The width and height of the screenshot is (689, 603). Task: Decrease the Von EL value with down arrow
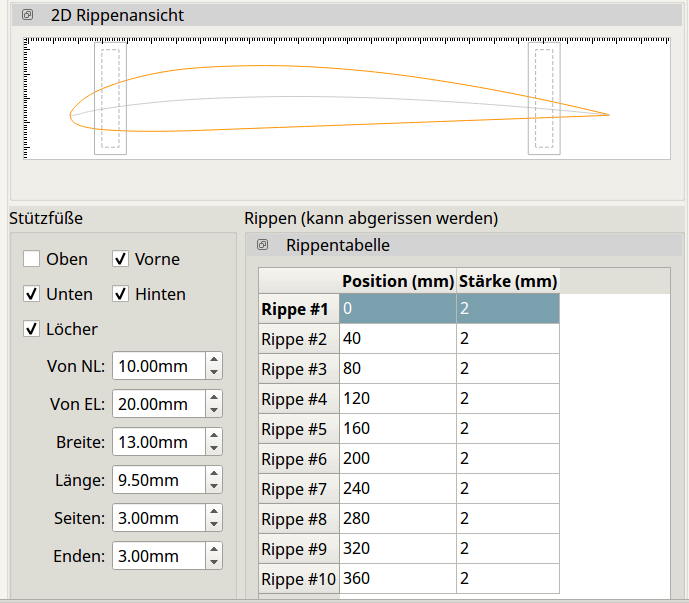pyautogui.click(x=213, y=410)
